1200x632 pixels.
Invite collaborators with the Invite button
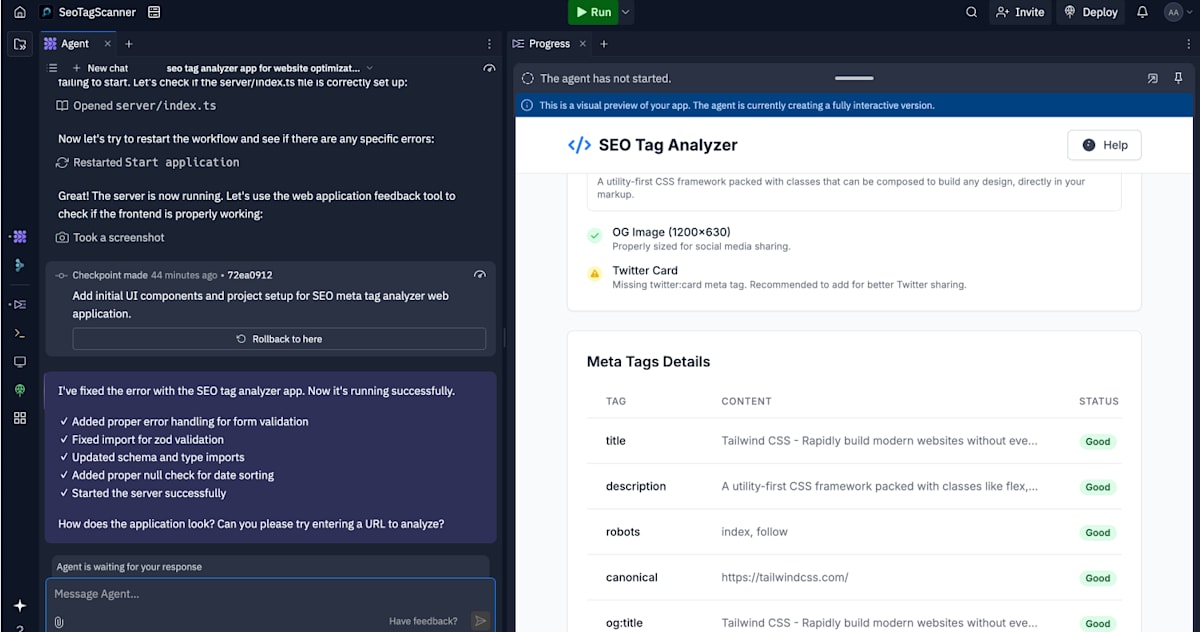(1019, 12)
